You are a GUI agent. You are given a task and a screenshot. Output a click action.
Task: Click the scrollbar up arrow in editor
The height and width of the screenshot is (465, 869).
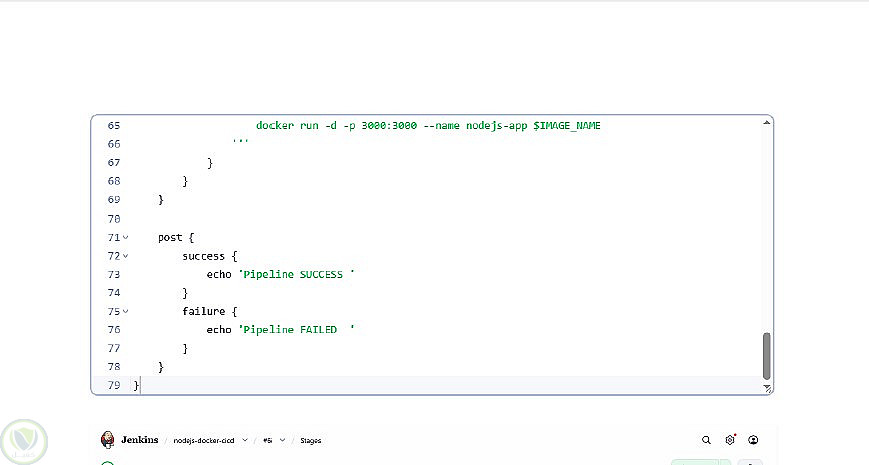click(767, 122)
